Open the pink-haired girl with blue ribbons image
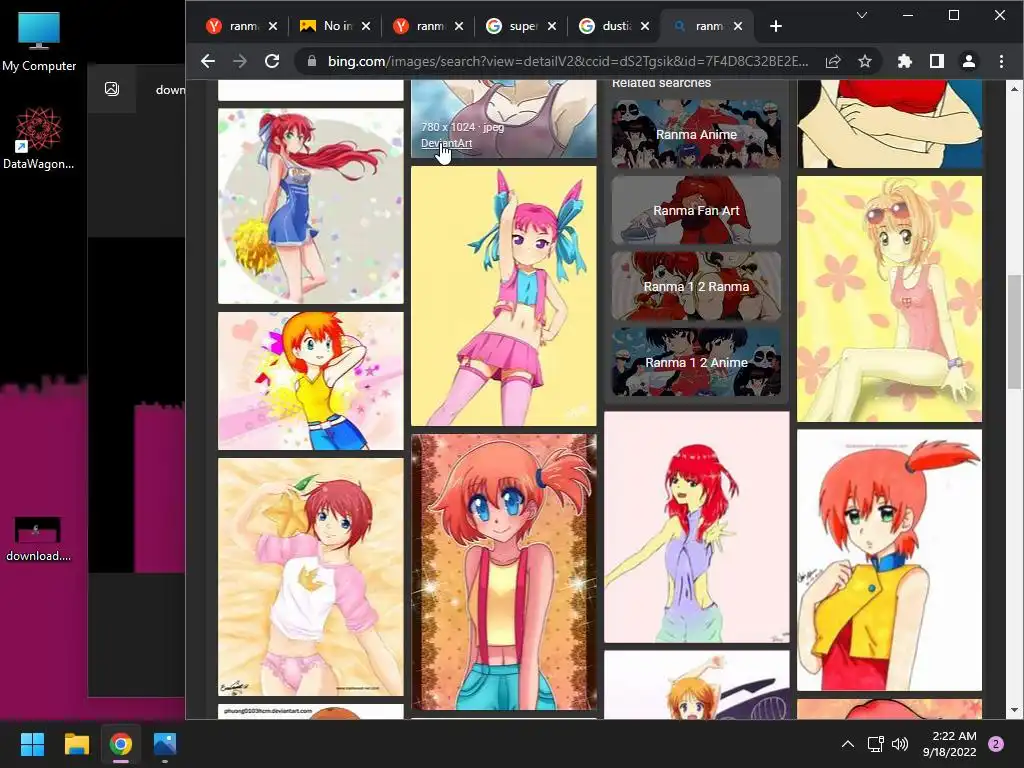1024x768 pixels. point(504,296)
